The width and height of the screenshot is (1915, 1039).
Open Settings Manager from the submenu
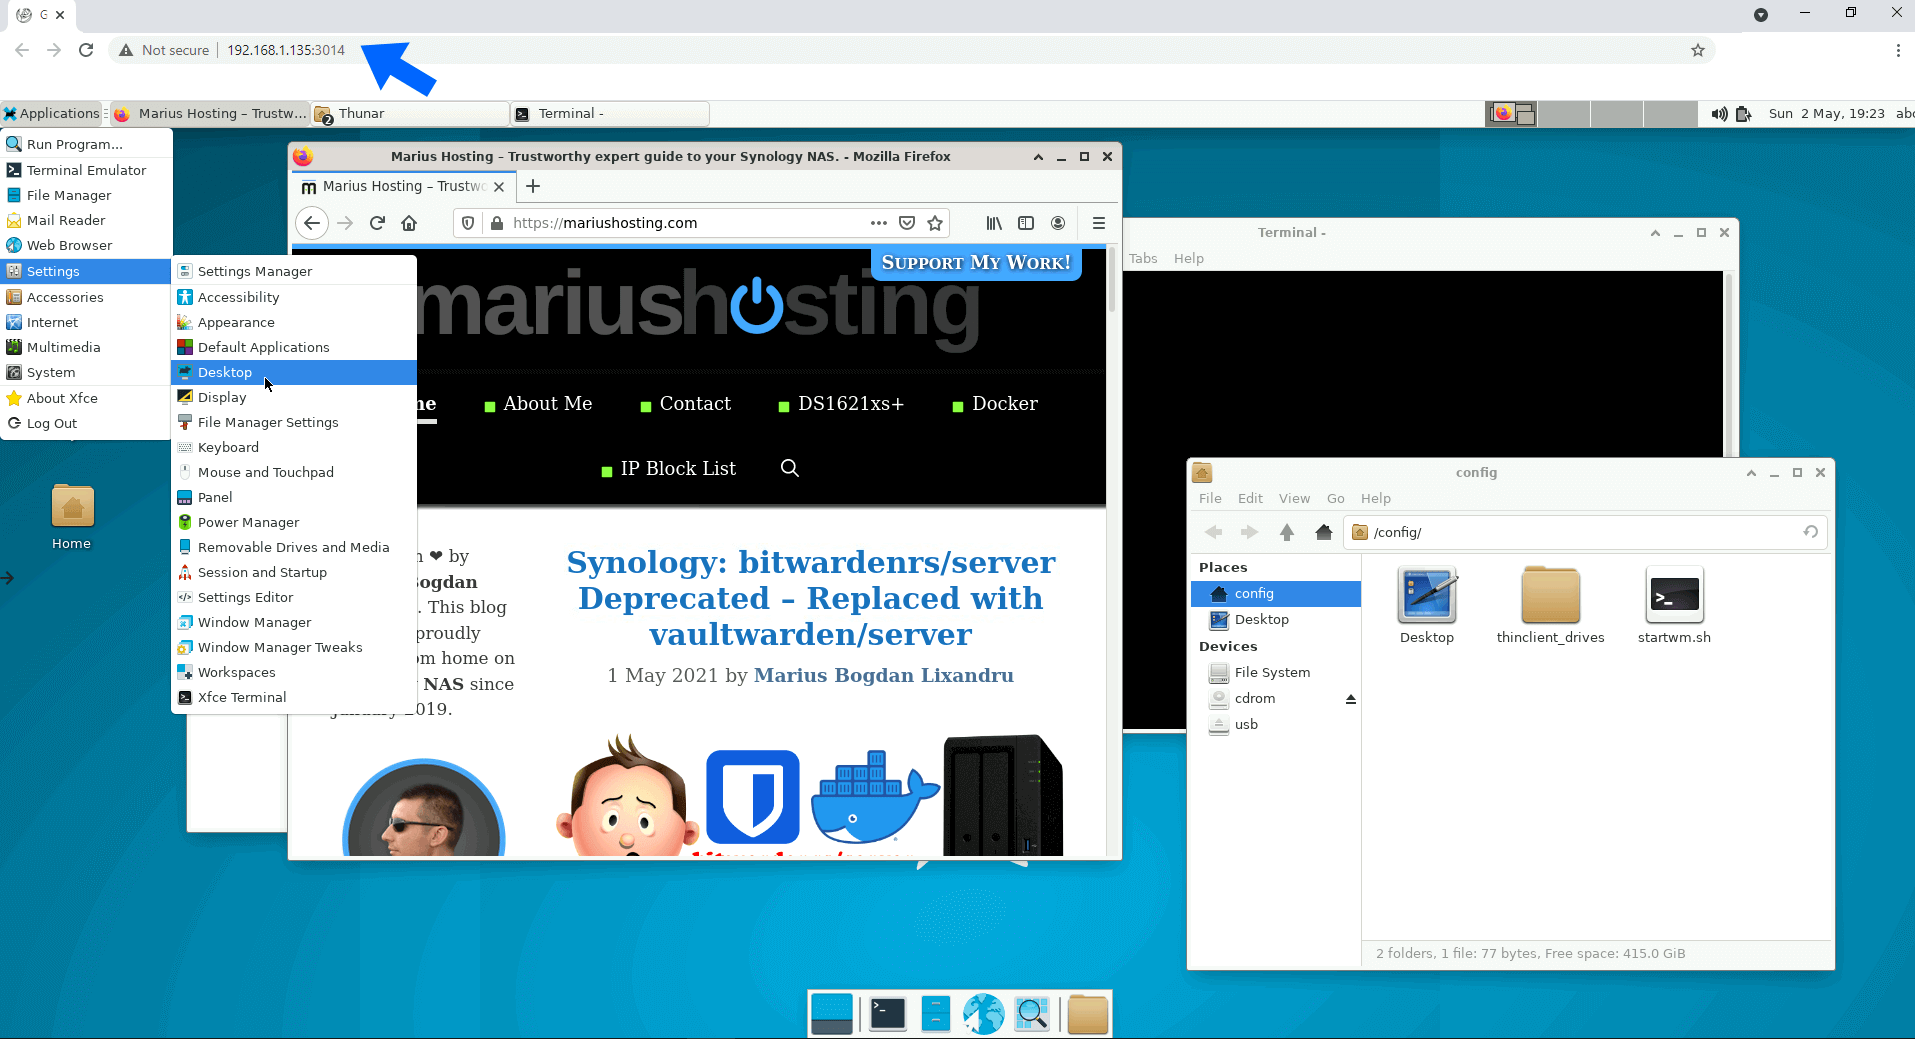click(x=294, y=271)
